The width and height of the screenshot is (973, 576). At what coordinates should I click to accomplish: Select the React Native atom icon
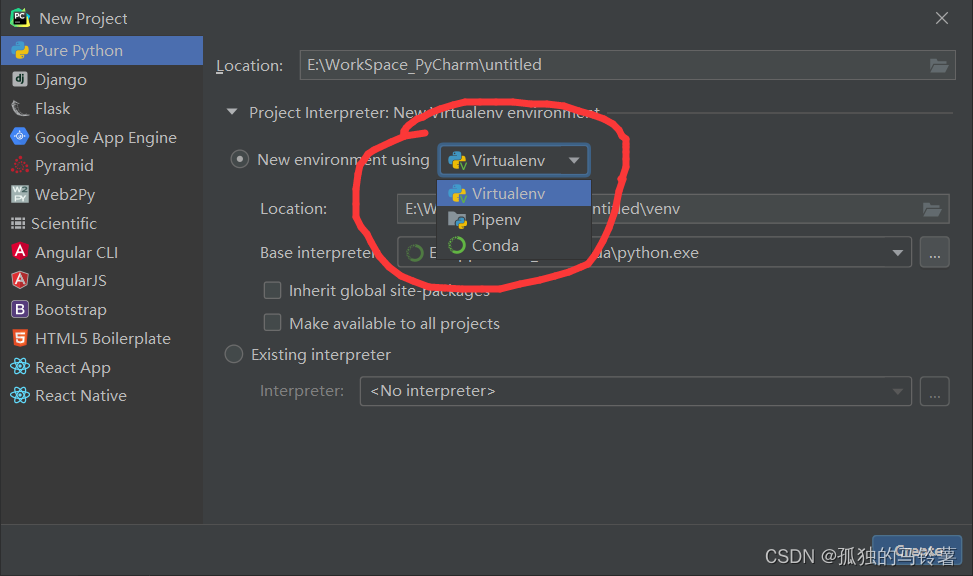(x=20, y=395)
